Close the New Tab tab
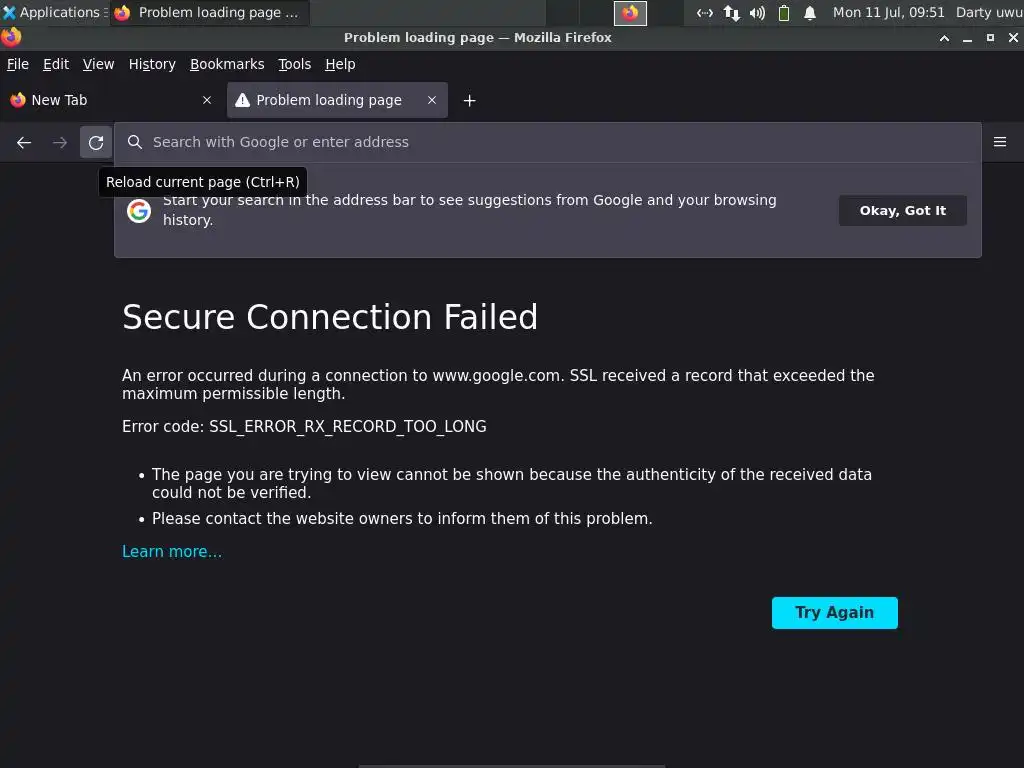Image resolution: width=1024 pixels, height=768 pixels. point(207,100)
